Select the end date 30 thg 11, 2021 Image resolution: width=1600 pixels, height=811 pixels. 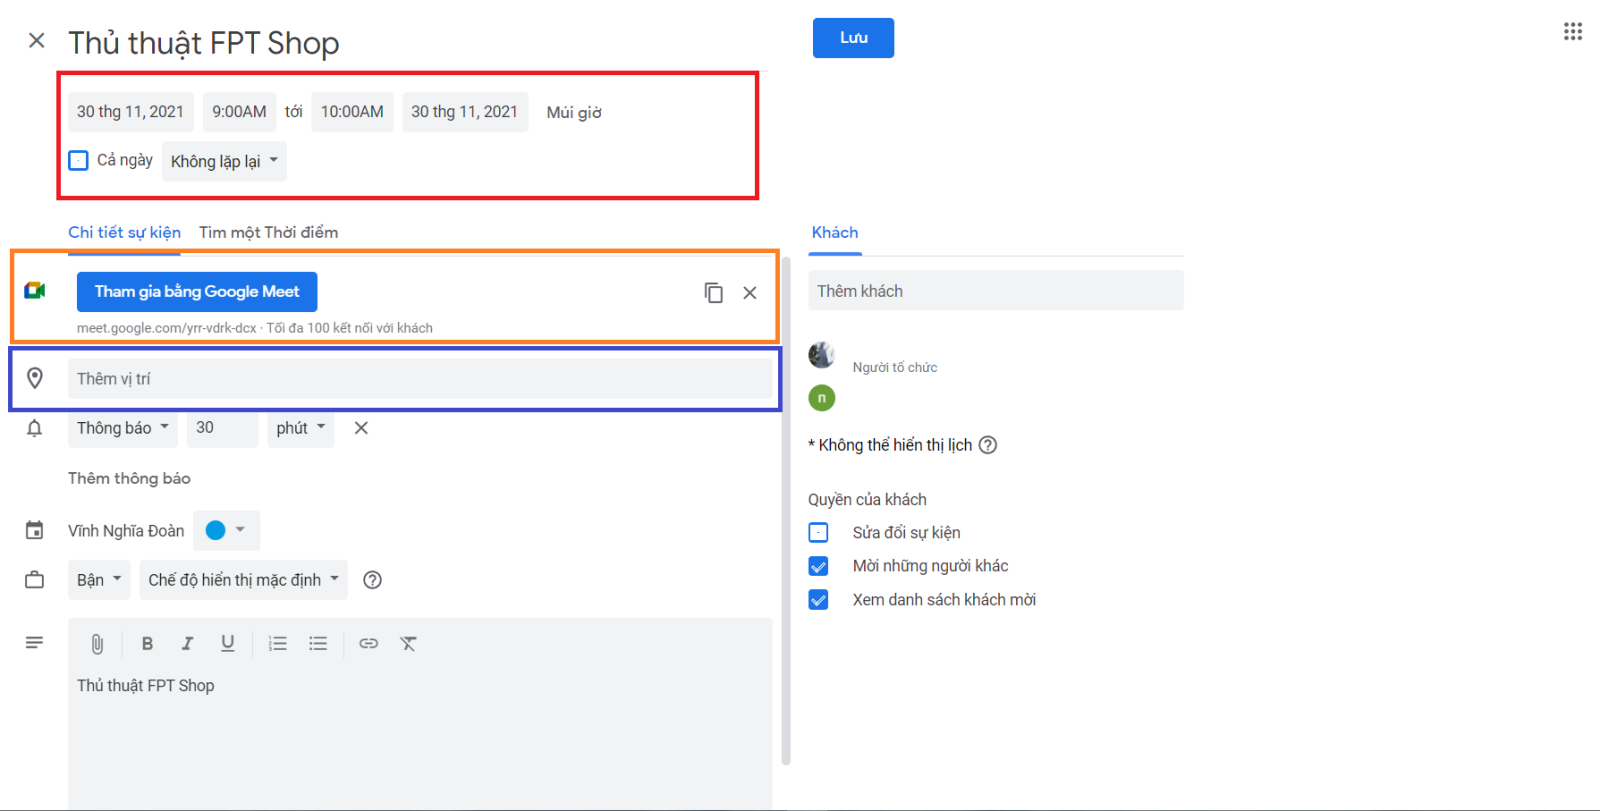[464, 112]
